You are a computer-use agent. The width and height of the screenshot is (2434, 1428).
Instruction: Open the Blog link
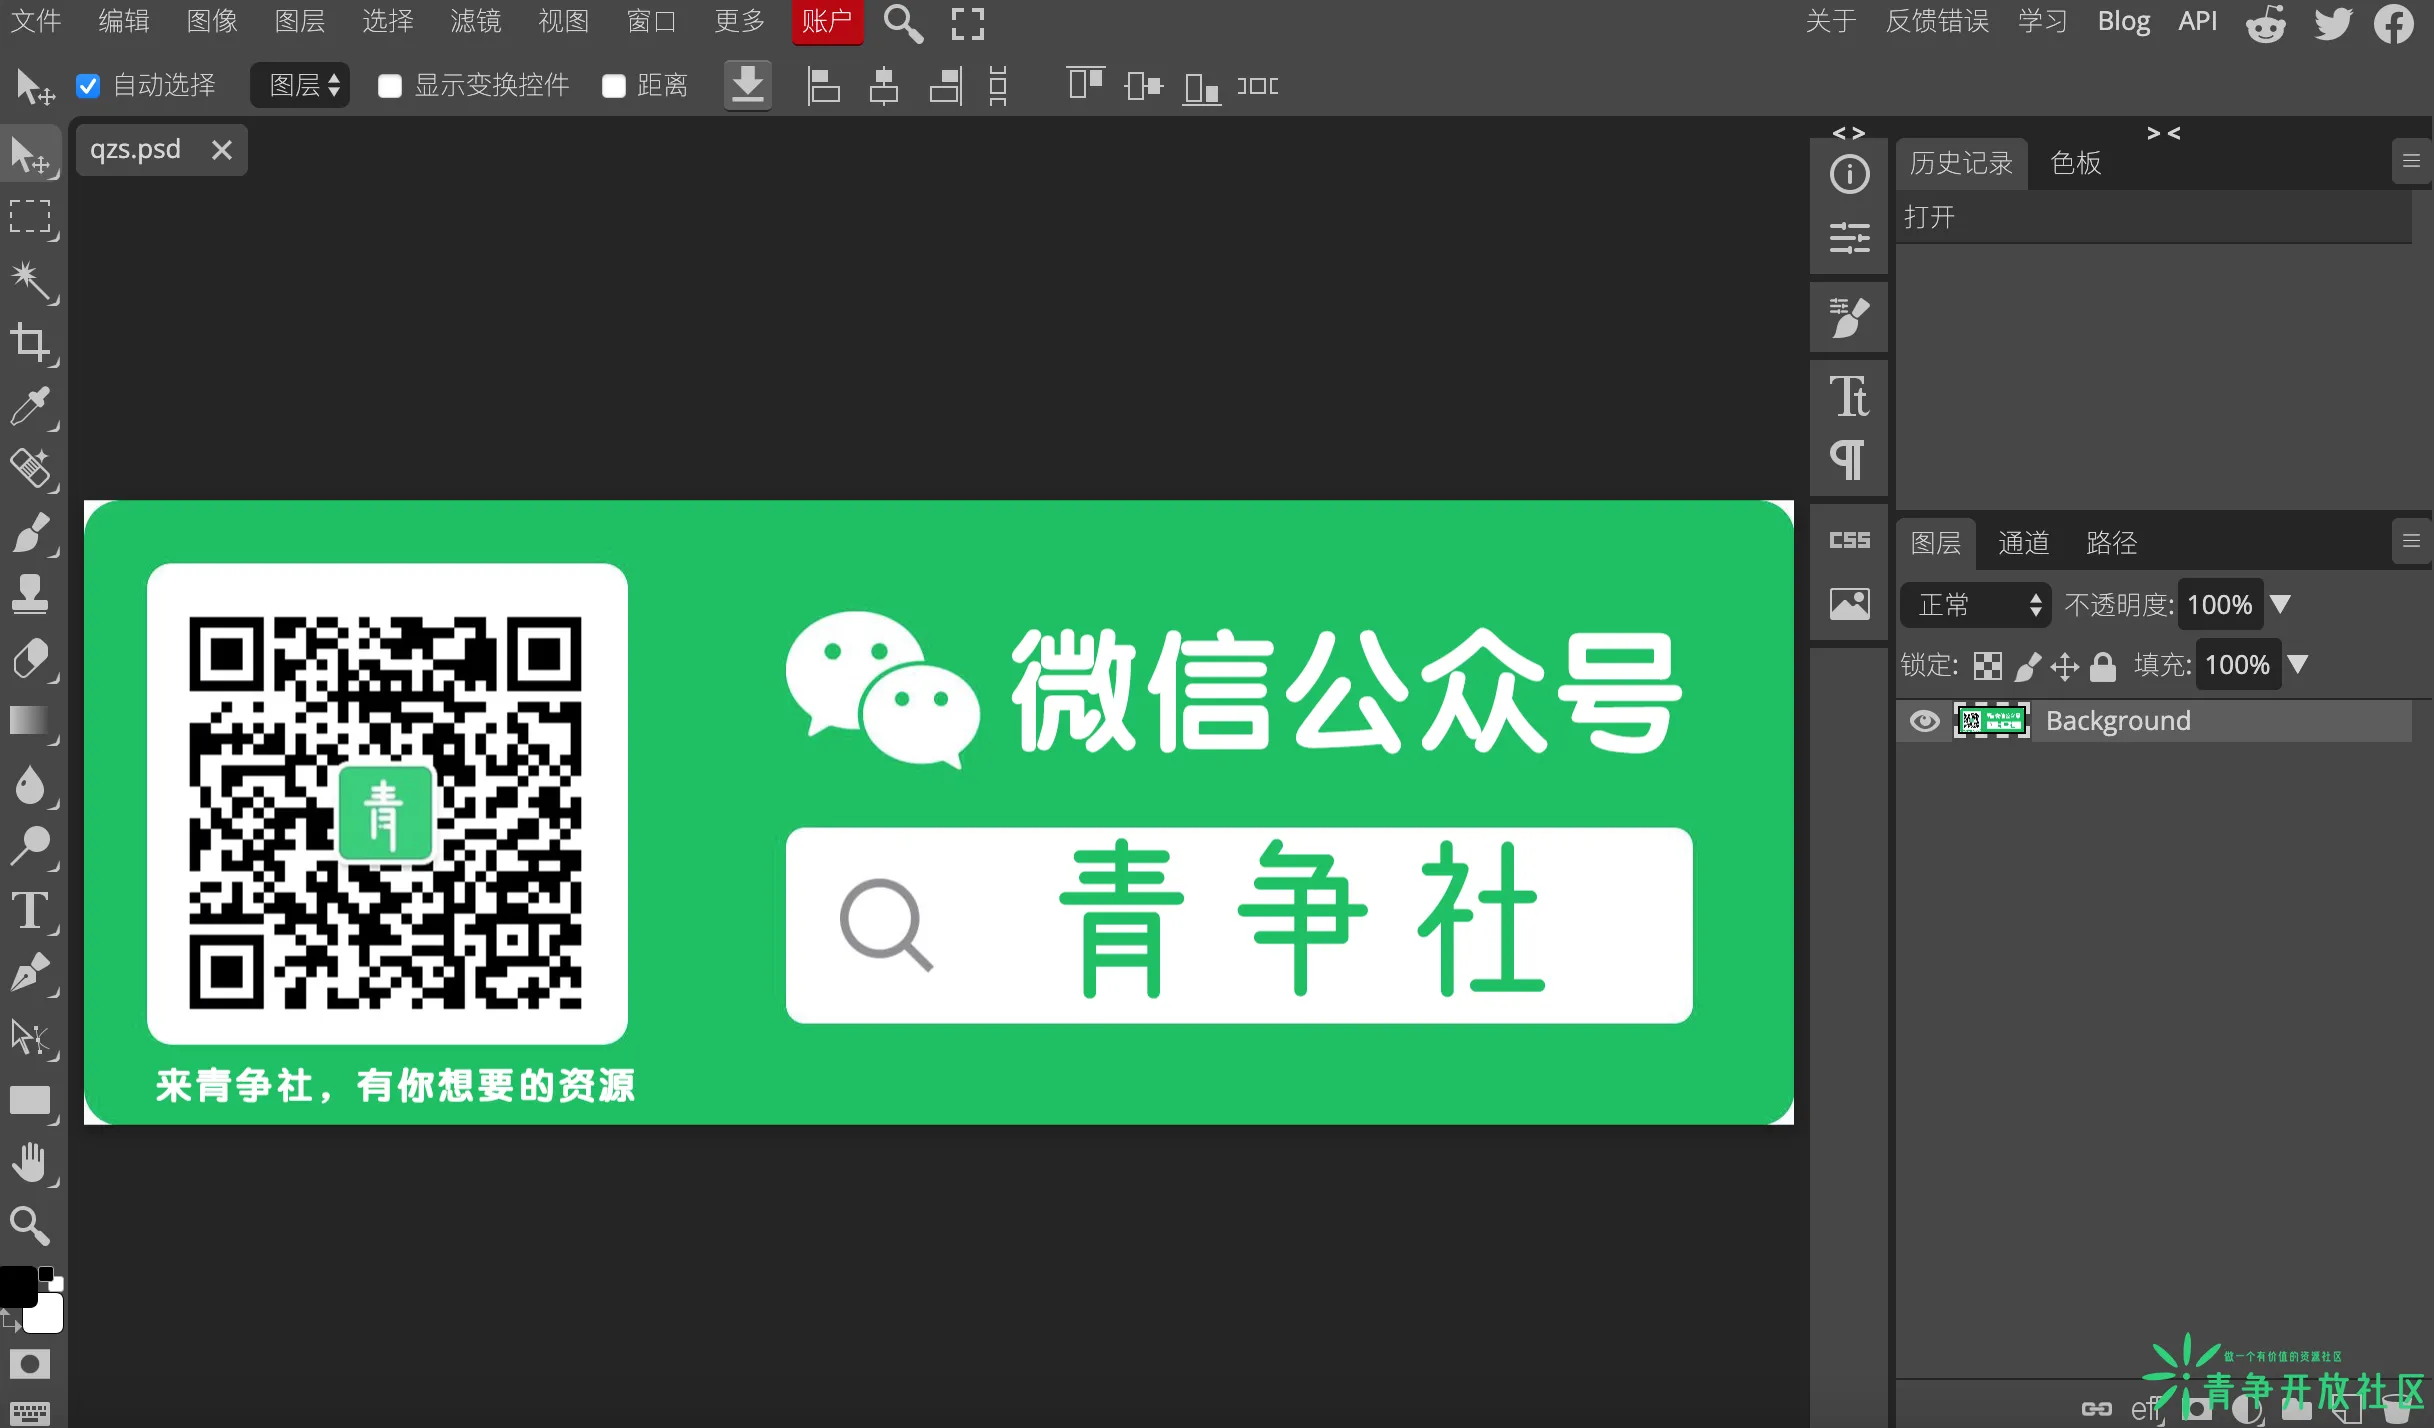2123,21
